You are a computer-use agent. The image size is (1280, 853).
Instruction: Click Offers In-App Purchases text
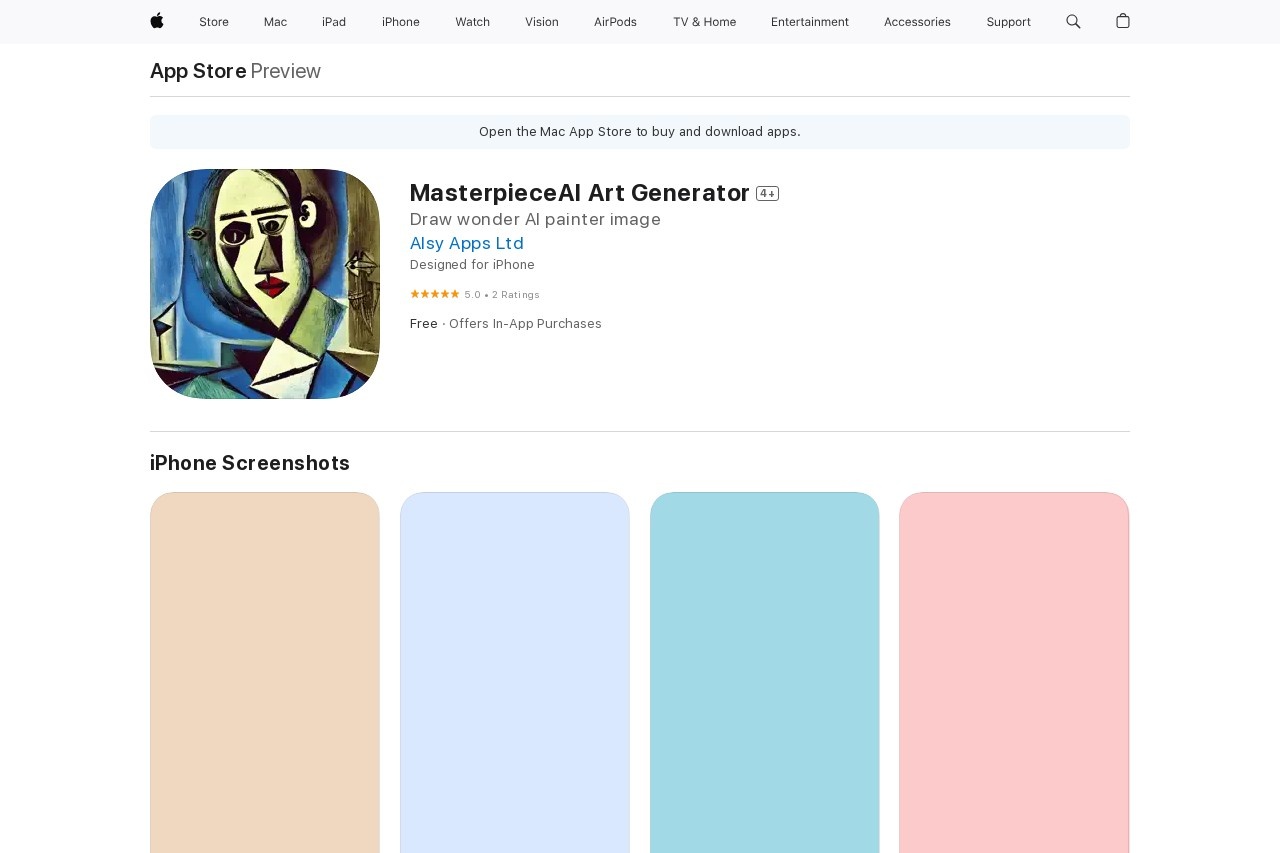point(525,324)
